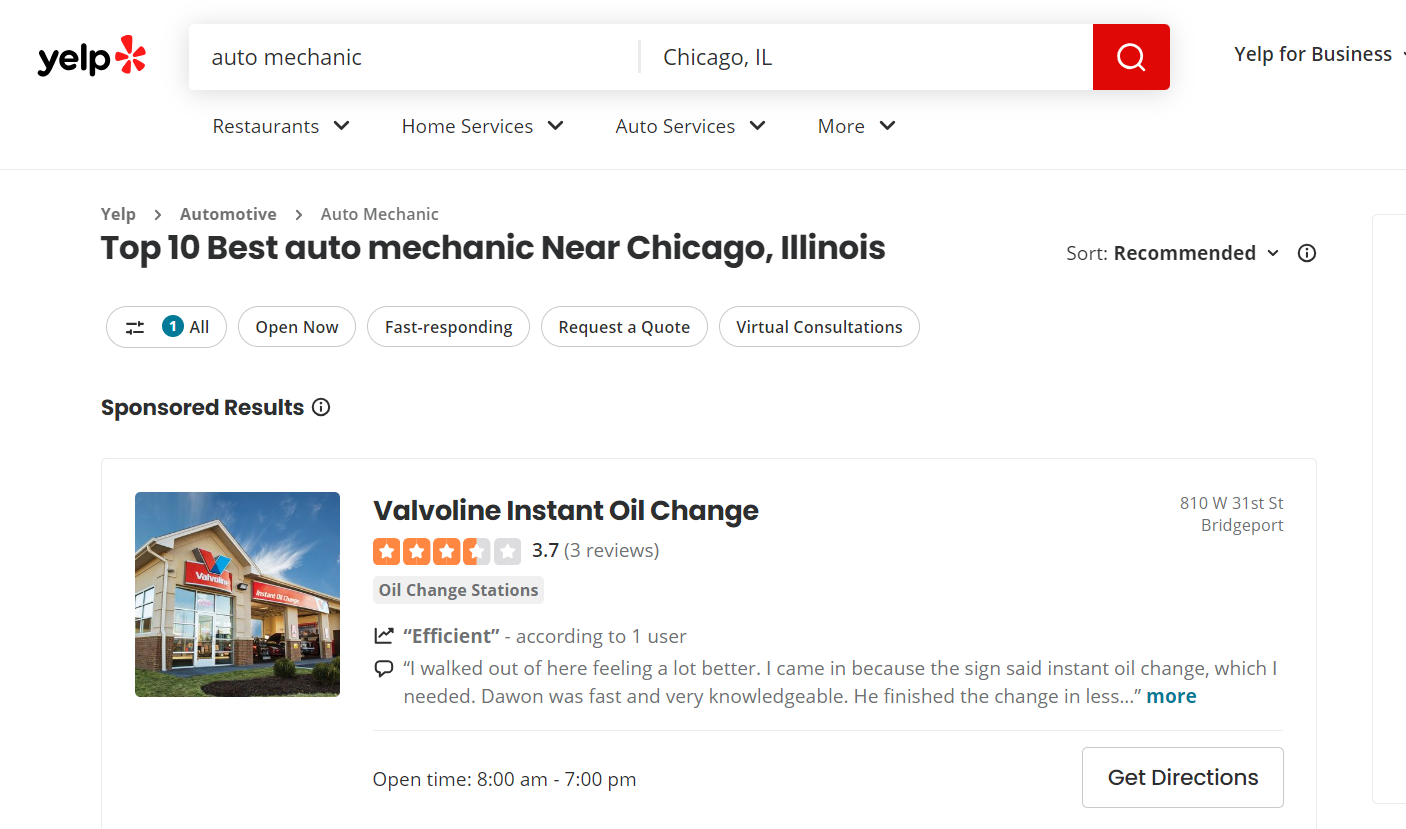Click the trending arrow icon beside Efficient

[383, 636]
